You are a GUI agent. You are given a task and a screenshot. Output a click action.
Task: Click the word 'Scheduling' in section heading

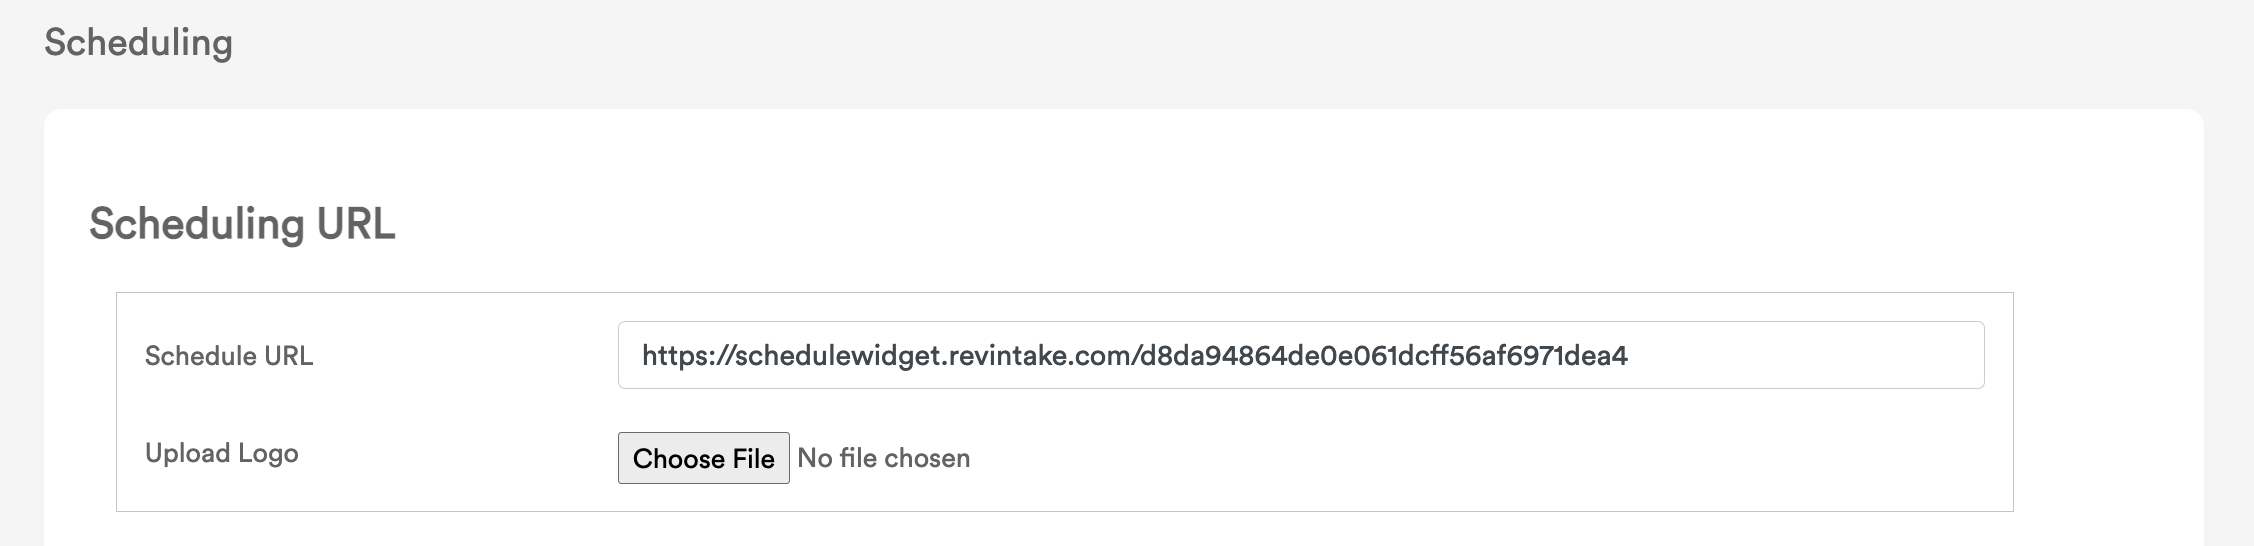tap(196, 224)
